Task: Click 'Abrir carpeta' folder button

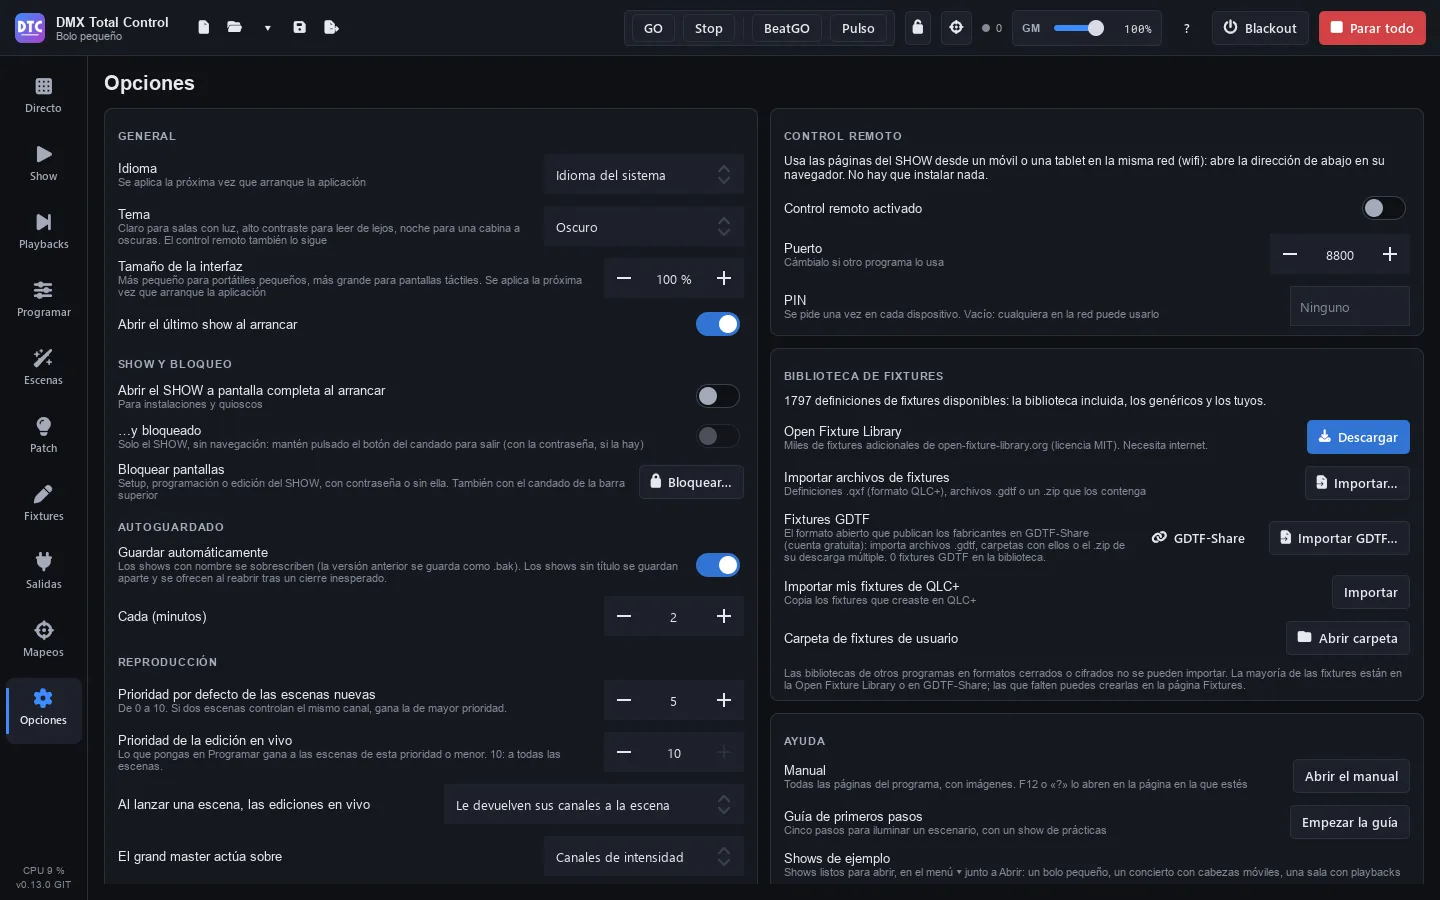Action: [1348, 638]
